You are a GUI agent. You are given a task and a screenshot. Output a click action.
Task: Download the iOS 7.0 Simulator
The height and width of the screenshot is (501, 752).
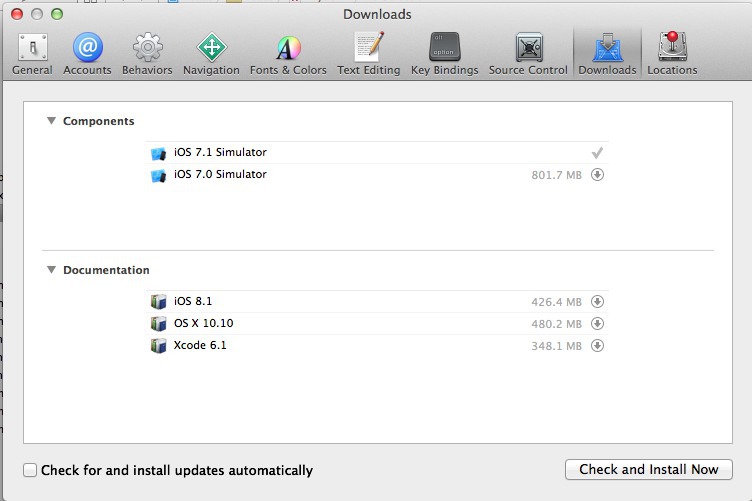click(x=597, y=175)
